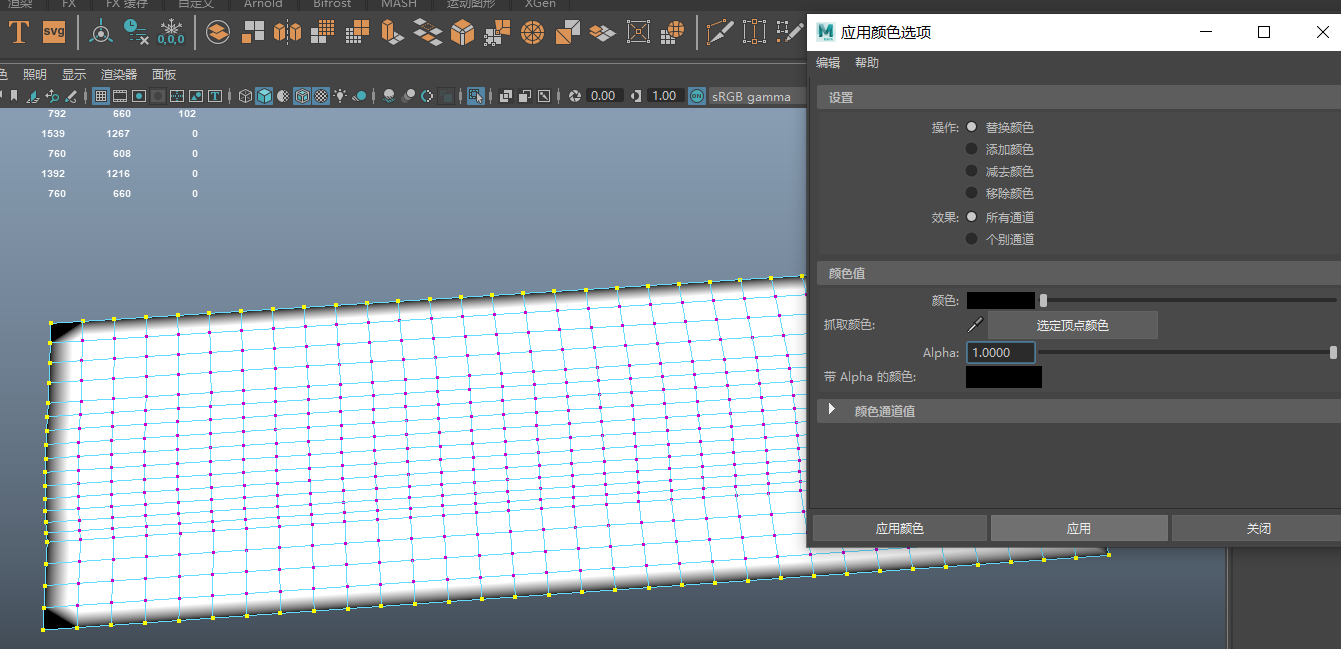Toggle color management ON button
1341x649 pixels.
point(697,96)
